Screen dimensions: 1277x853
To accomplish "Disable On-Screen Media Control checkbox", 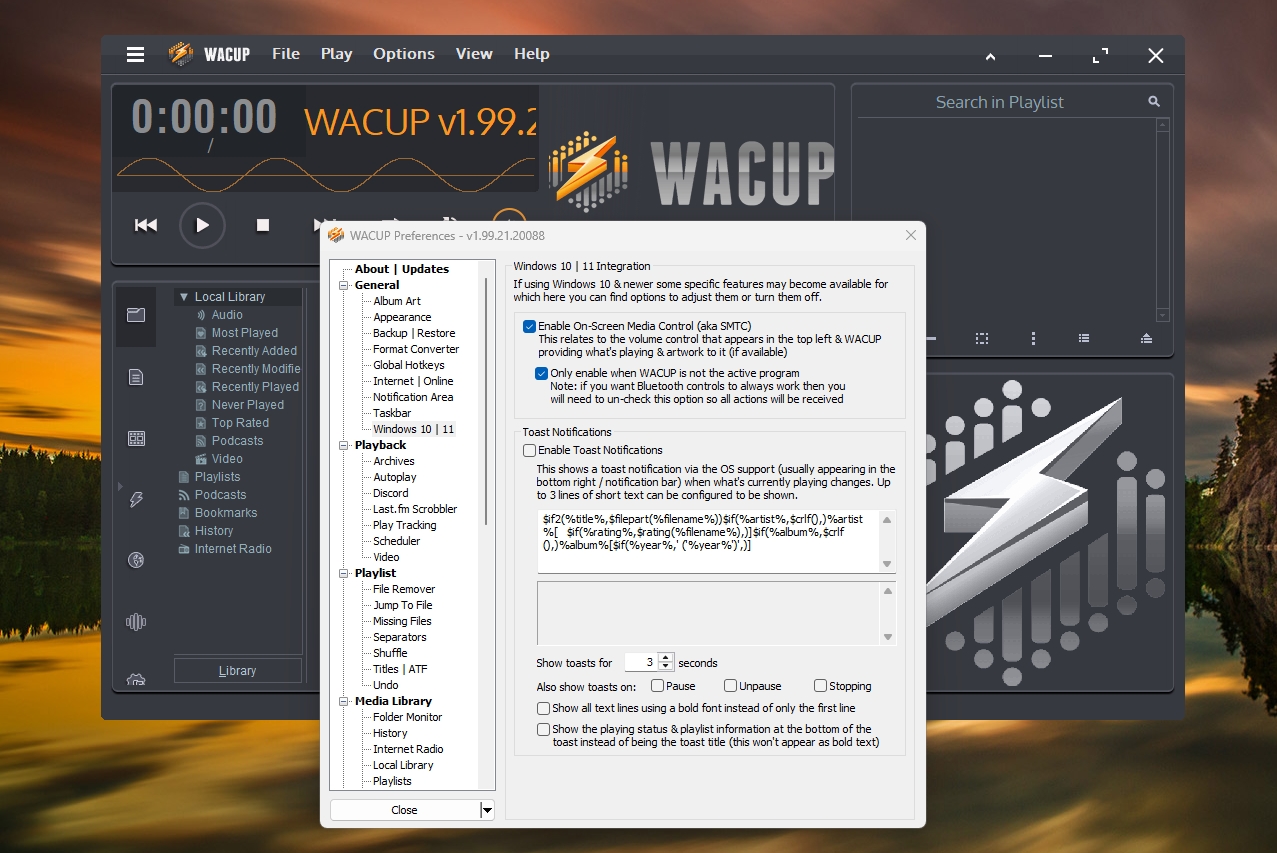I will pos(529,326).
